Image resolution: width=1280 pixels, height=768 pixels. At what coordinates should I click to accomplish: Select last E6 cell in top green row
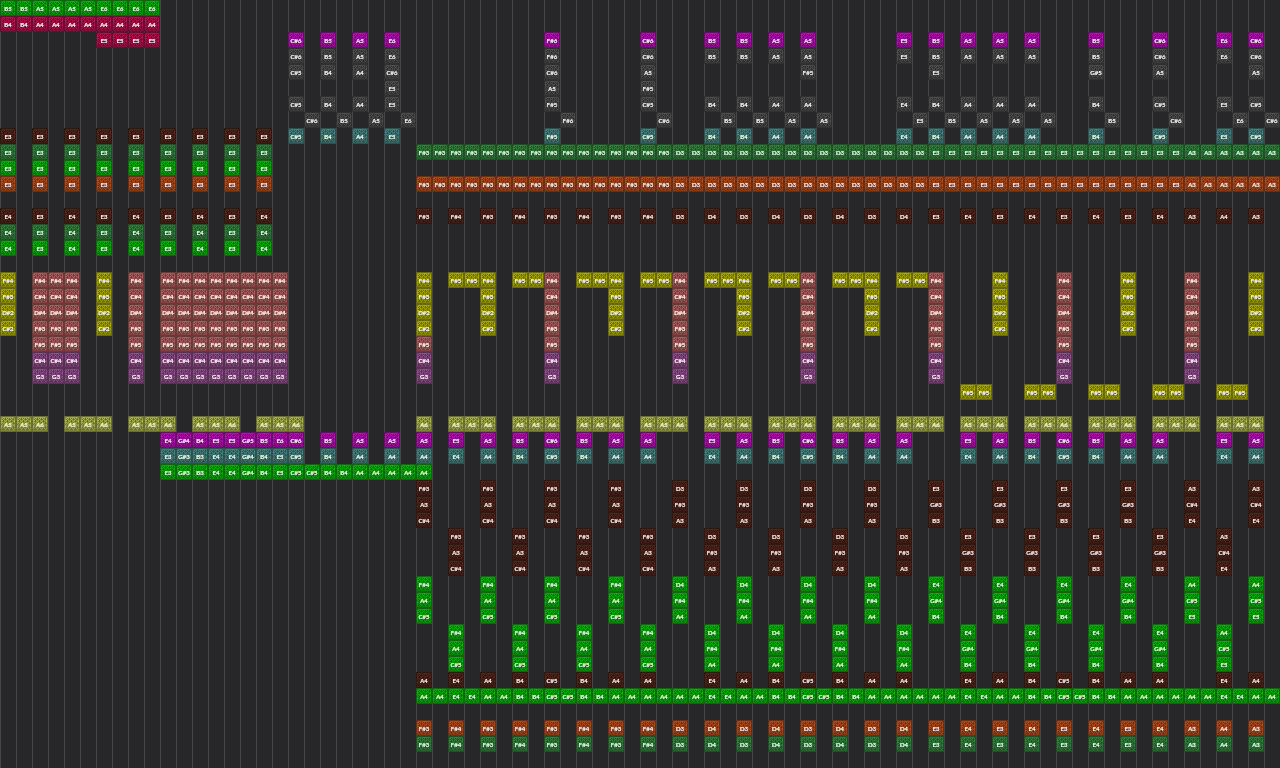coord(152,8)
